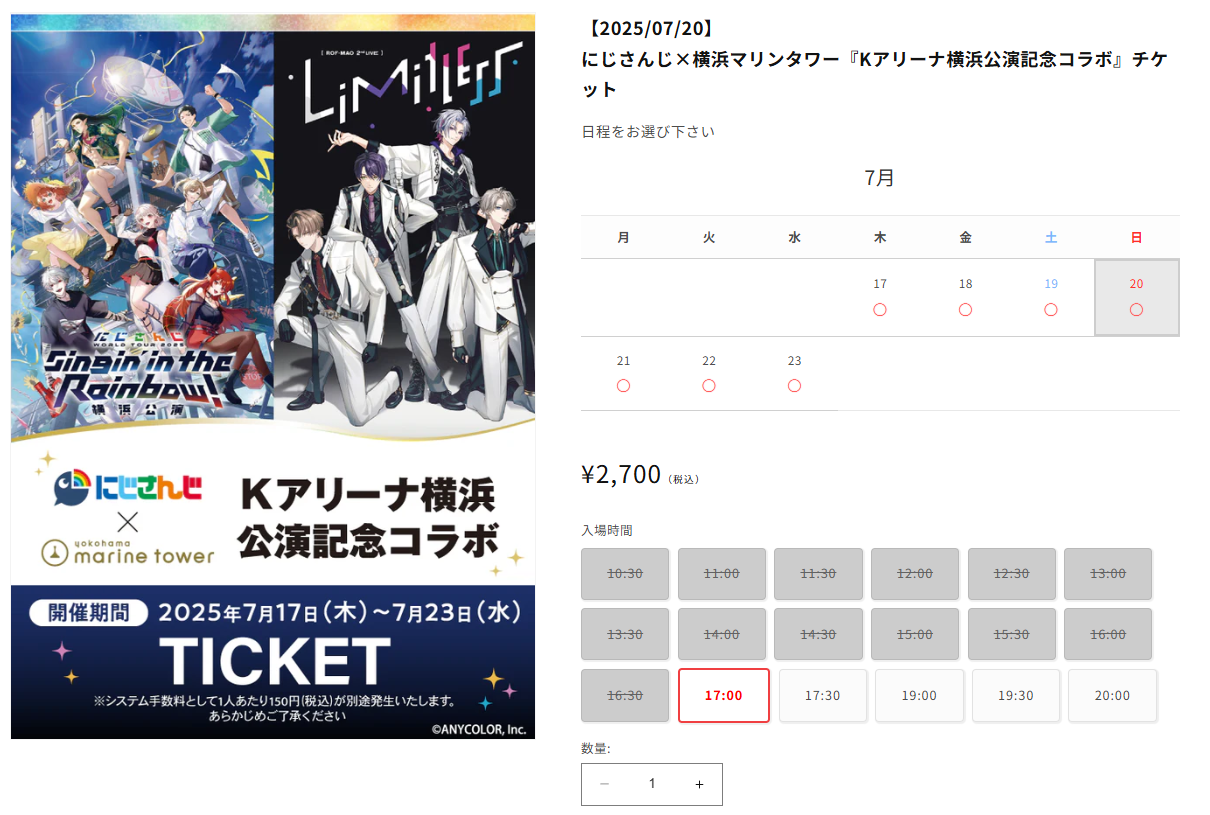Select the 17:00 entry time
Viewport: 1210px width, 815px height.
[x=724, y=695]
